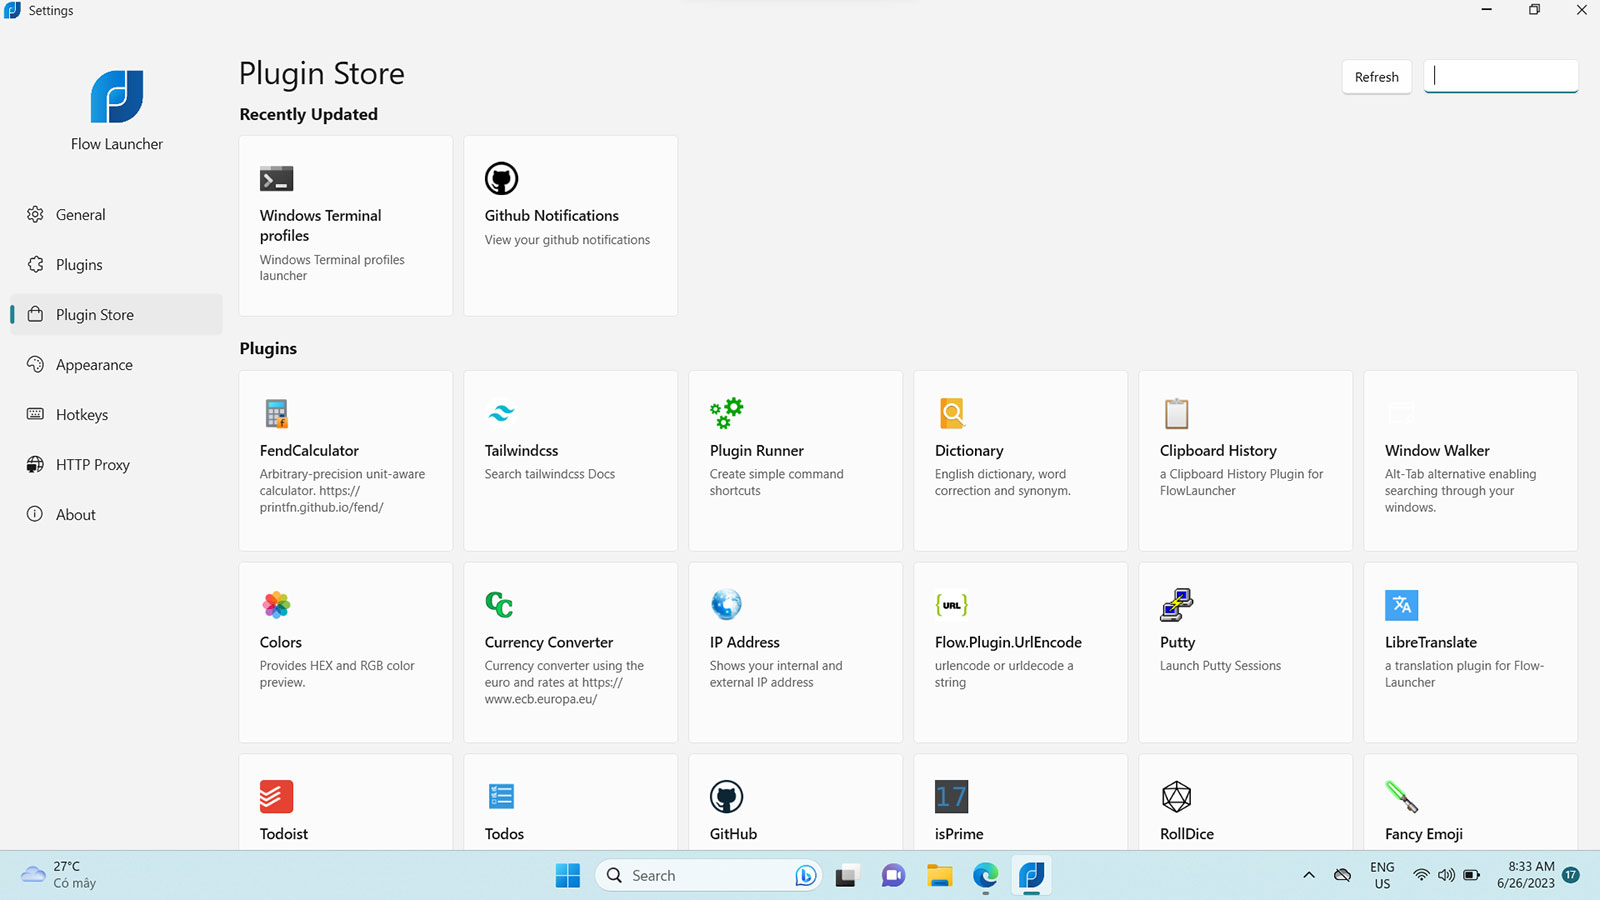Screen dimensions: 1600x900
Task: Click the Refresh button
Action: coord(1376,77)
